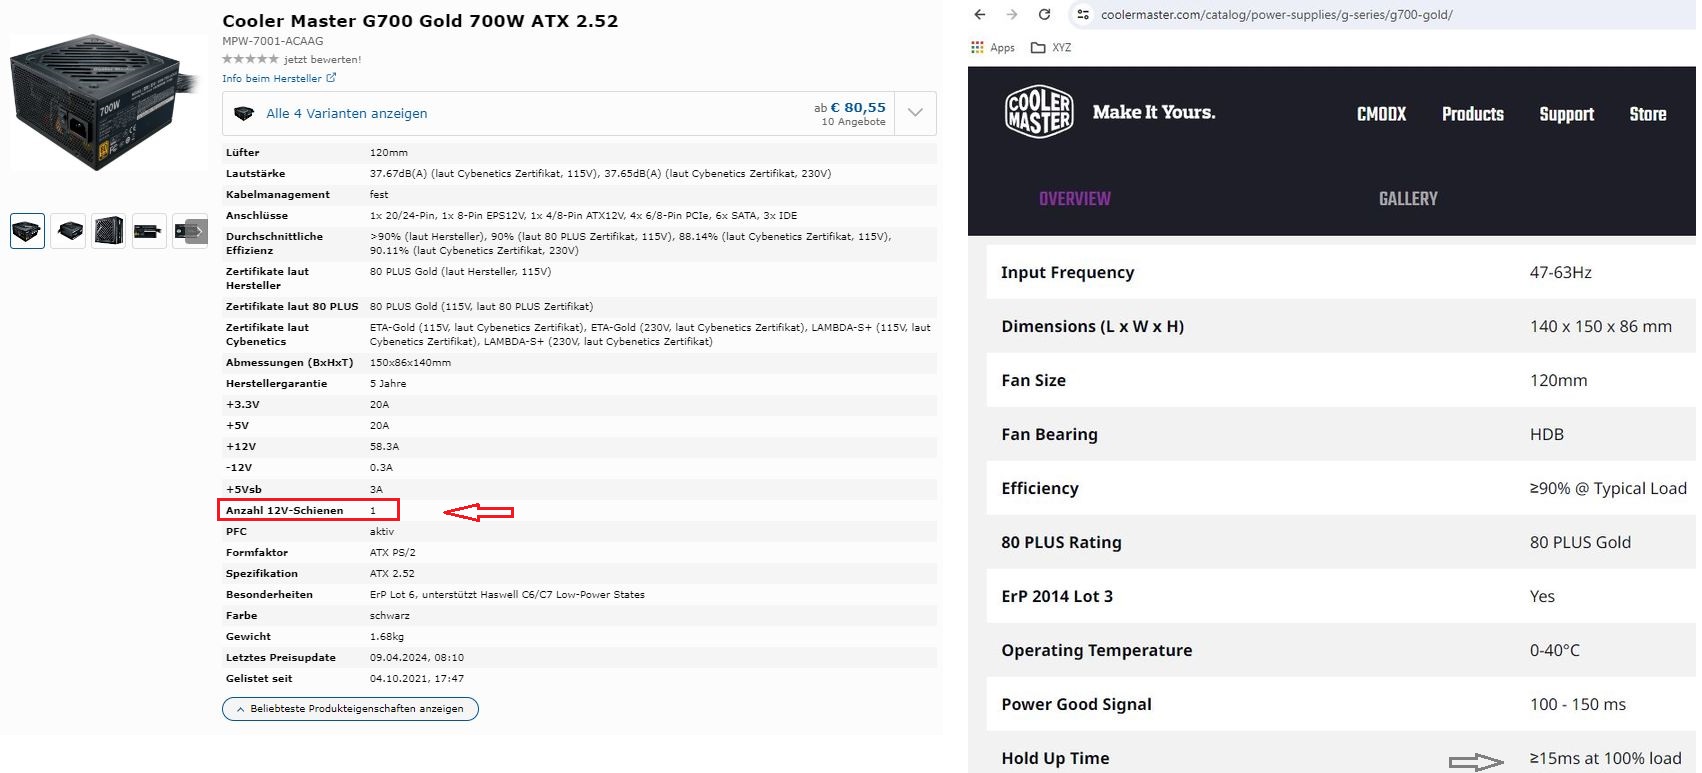The width and height of the screenshot is (1702, 773).
Task: Open the main PSU product image
Action: click(x=106, y=102)
